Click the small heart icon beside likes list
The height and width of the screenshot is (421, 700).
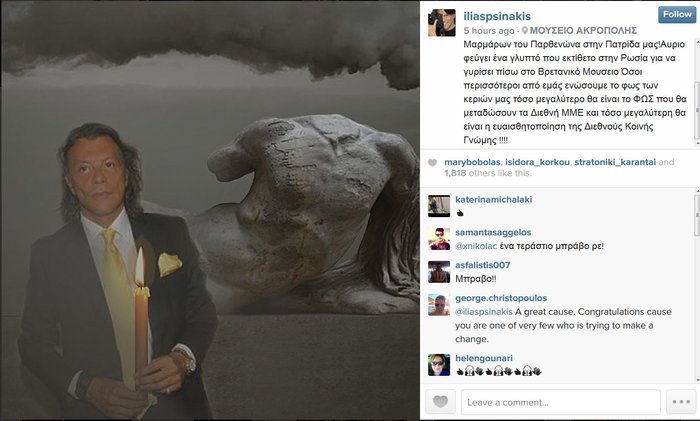pos(432,163)
